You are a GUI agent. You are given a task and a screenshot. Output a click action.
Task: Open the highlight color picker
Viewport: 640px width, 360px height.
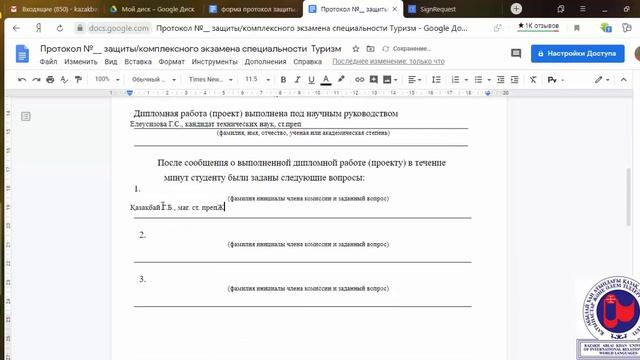[x=341, y=80]
